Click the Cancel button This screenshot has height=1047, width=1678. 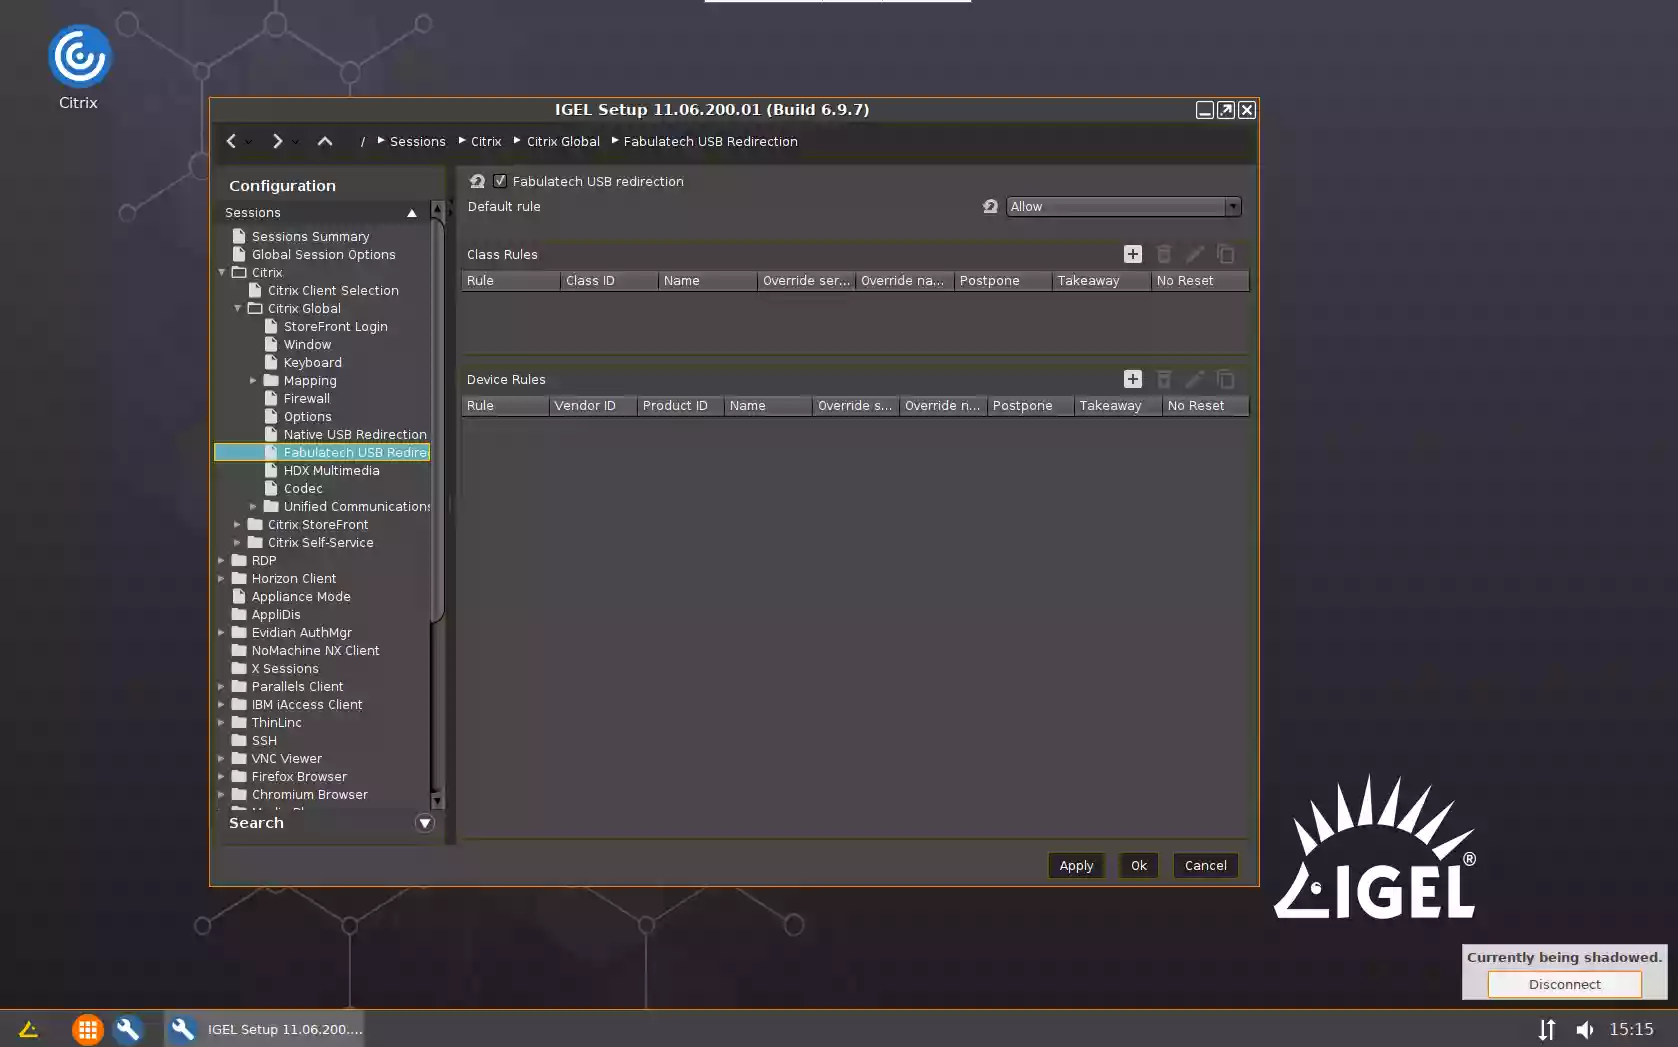1206,865
